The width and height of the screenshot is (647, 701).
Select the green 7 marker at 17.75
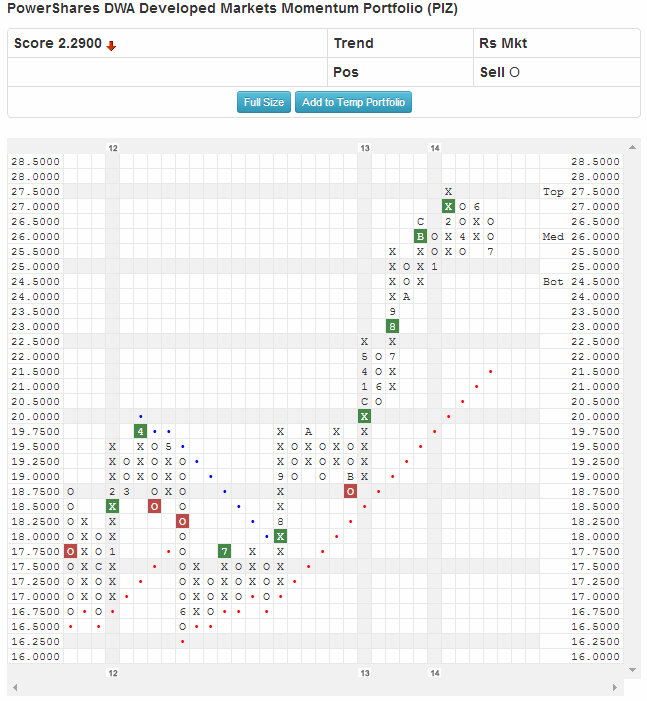point(224,551)
